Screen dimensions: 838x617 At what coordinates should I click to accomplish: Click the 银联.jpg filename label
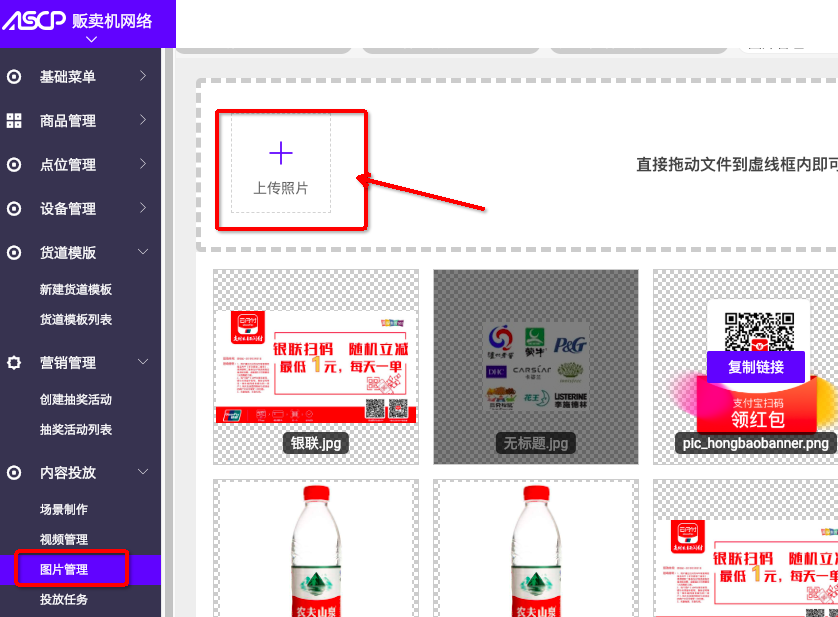316,443
